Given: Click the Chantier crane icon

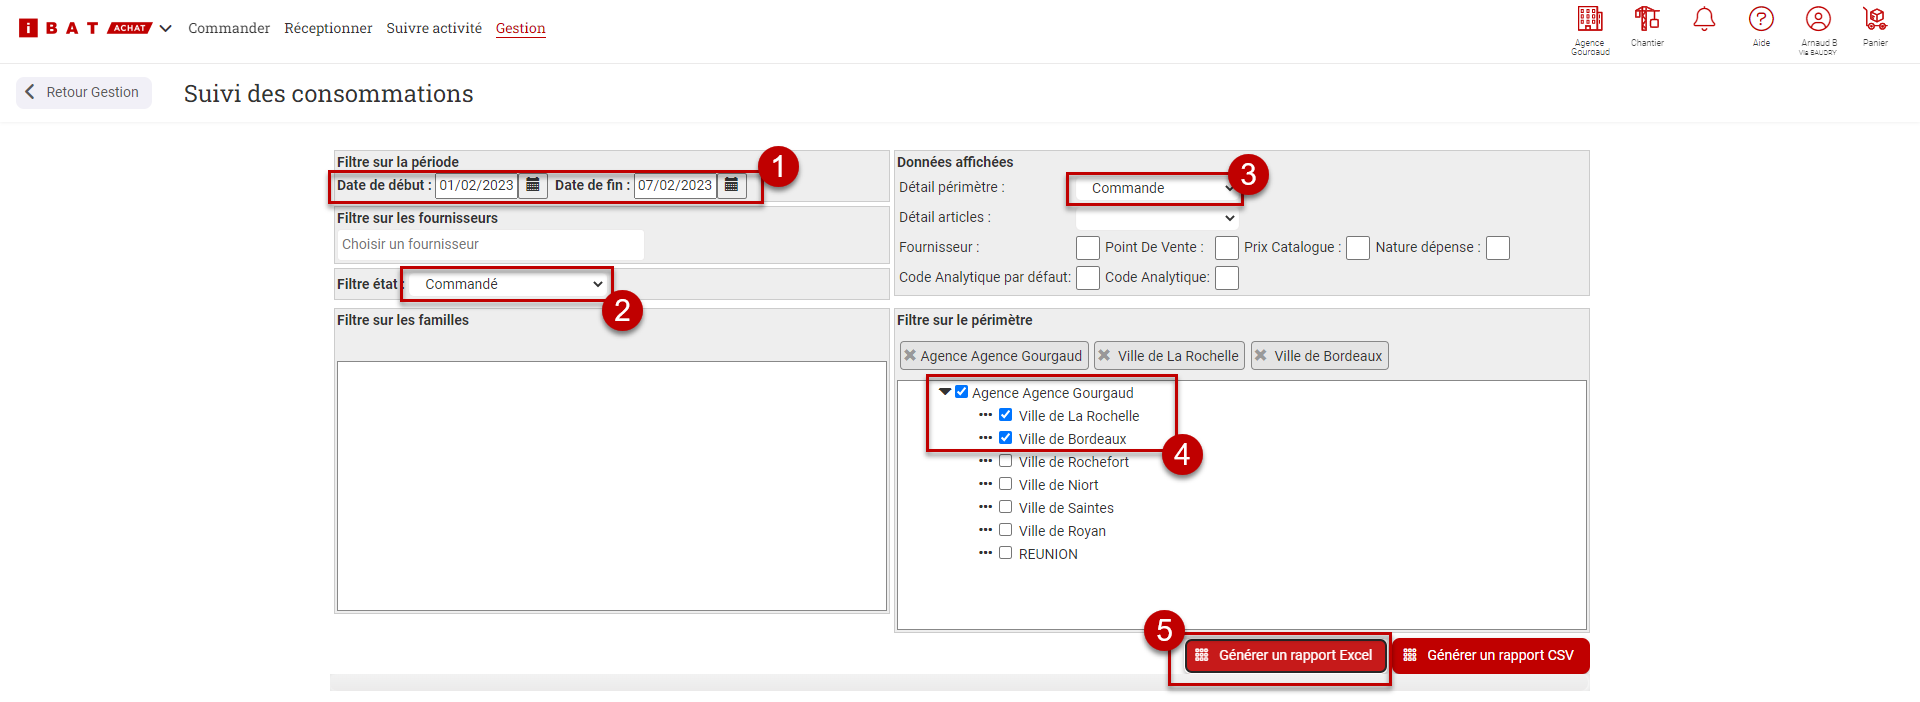Looking at the screenshot, I should 1647,20.
